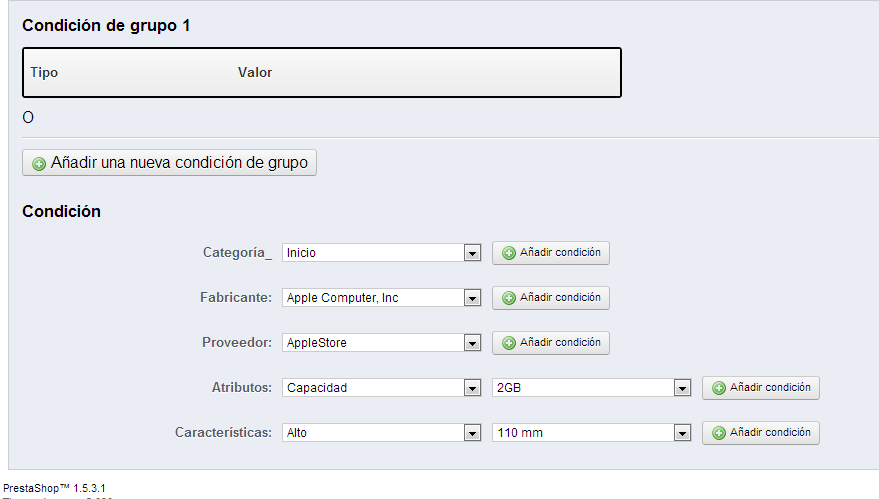Open the Proveedor dropdown showing AppleStore

pos(382,343)
